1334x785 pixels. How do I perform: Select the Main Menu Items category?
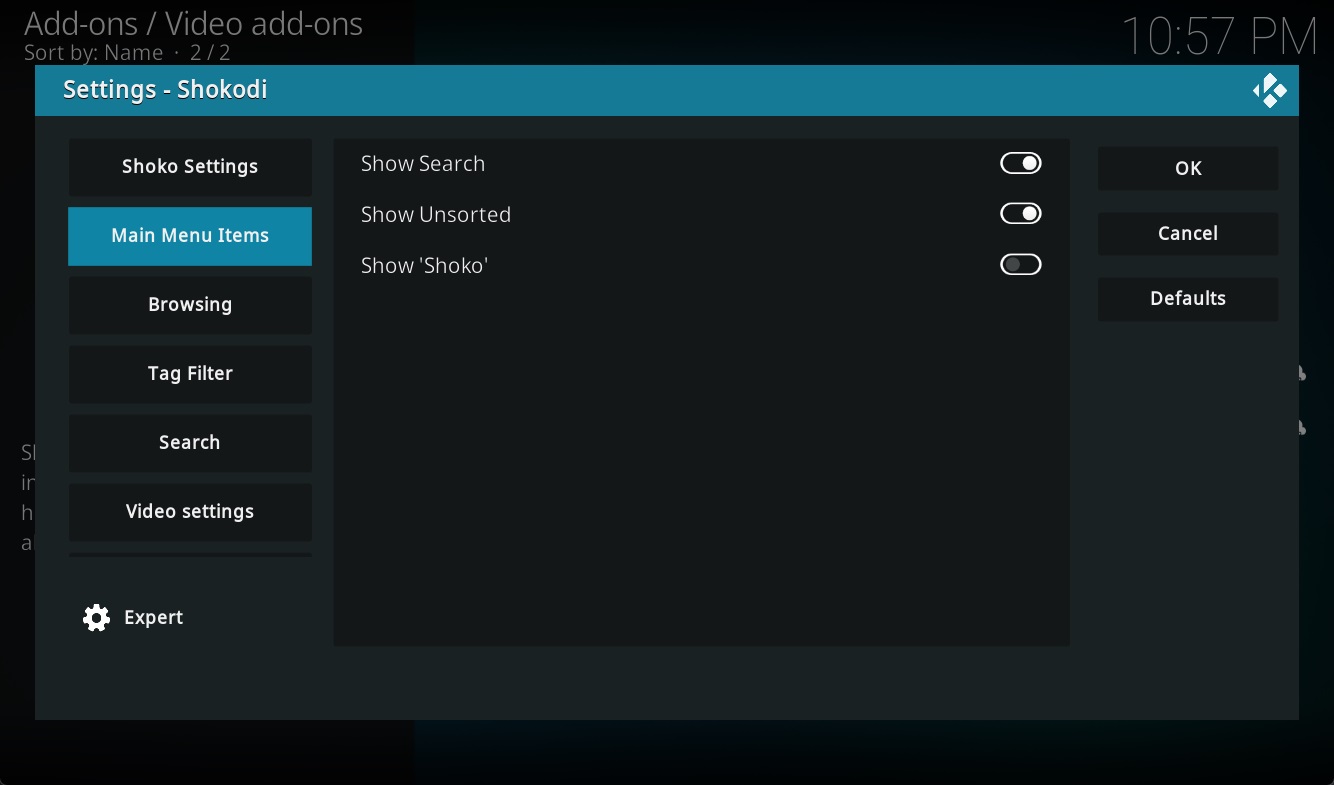(x=190, y=236)
